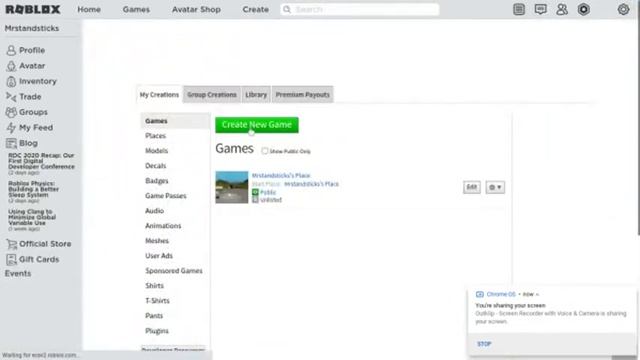Click the Gift Cards sidebar icon
The image size is (640, 360).
[11, 260]
